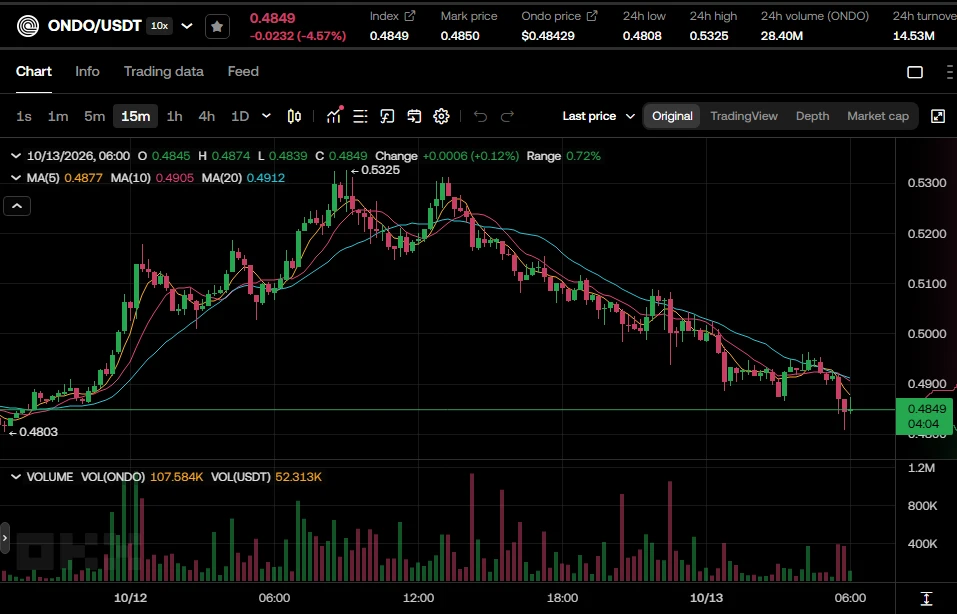Click the current price label 0.4849 on axis
Image resolution: width=957 pixels, height=614 pixels.
925,416
